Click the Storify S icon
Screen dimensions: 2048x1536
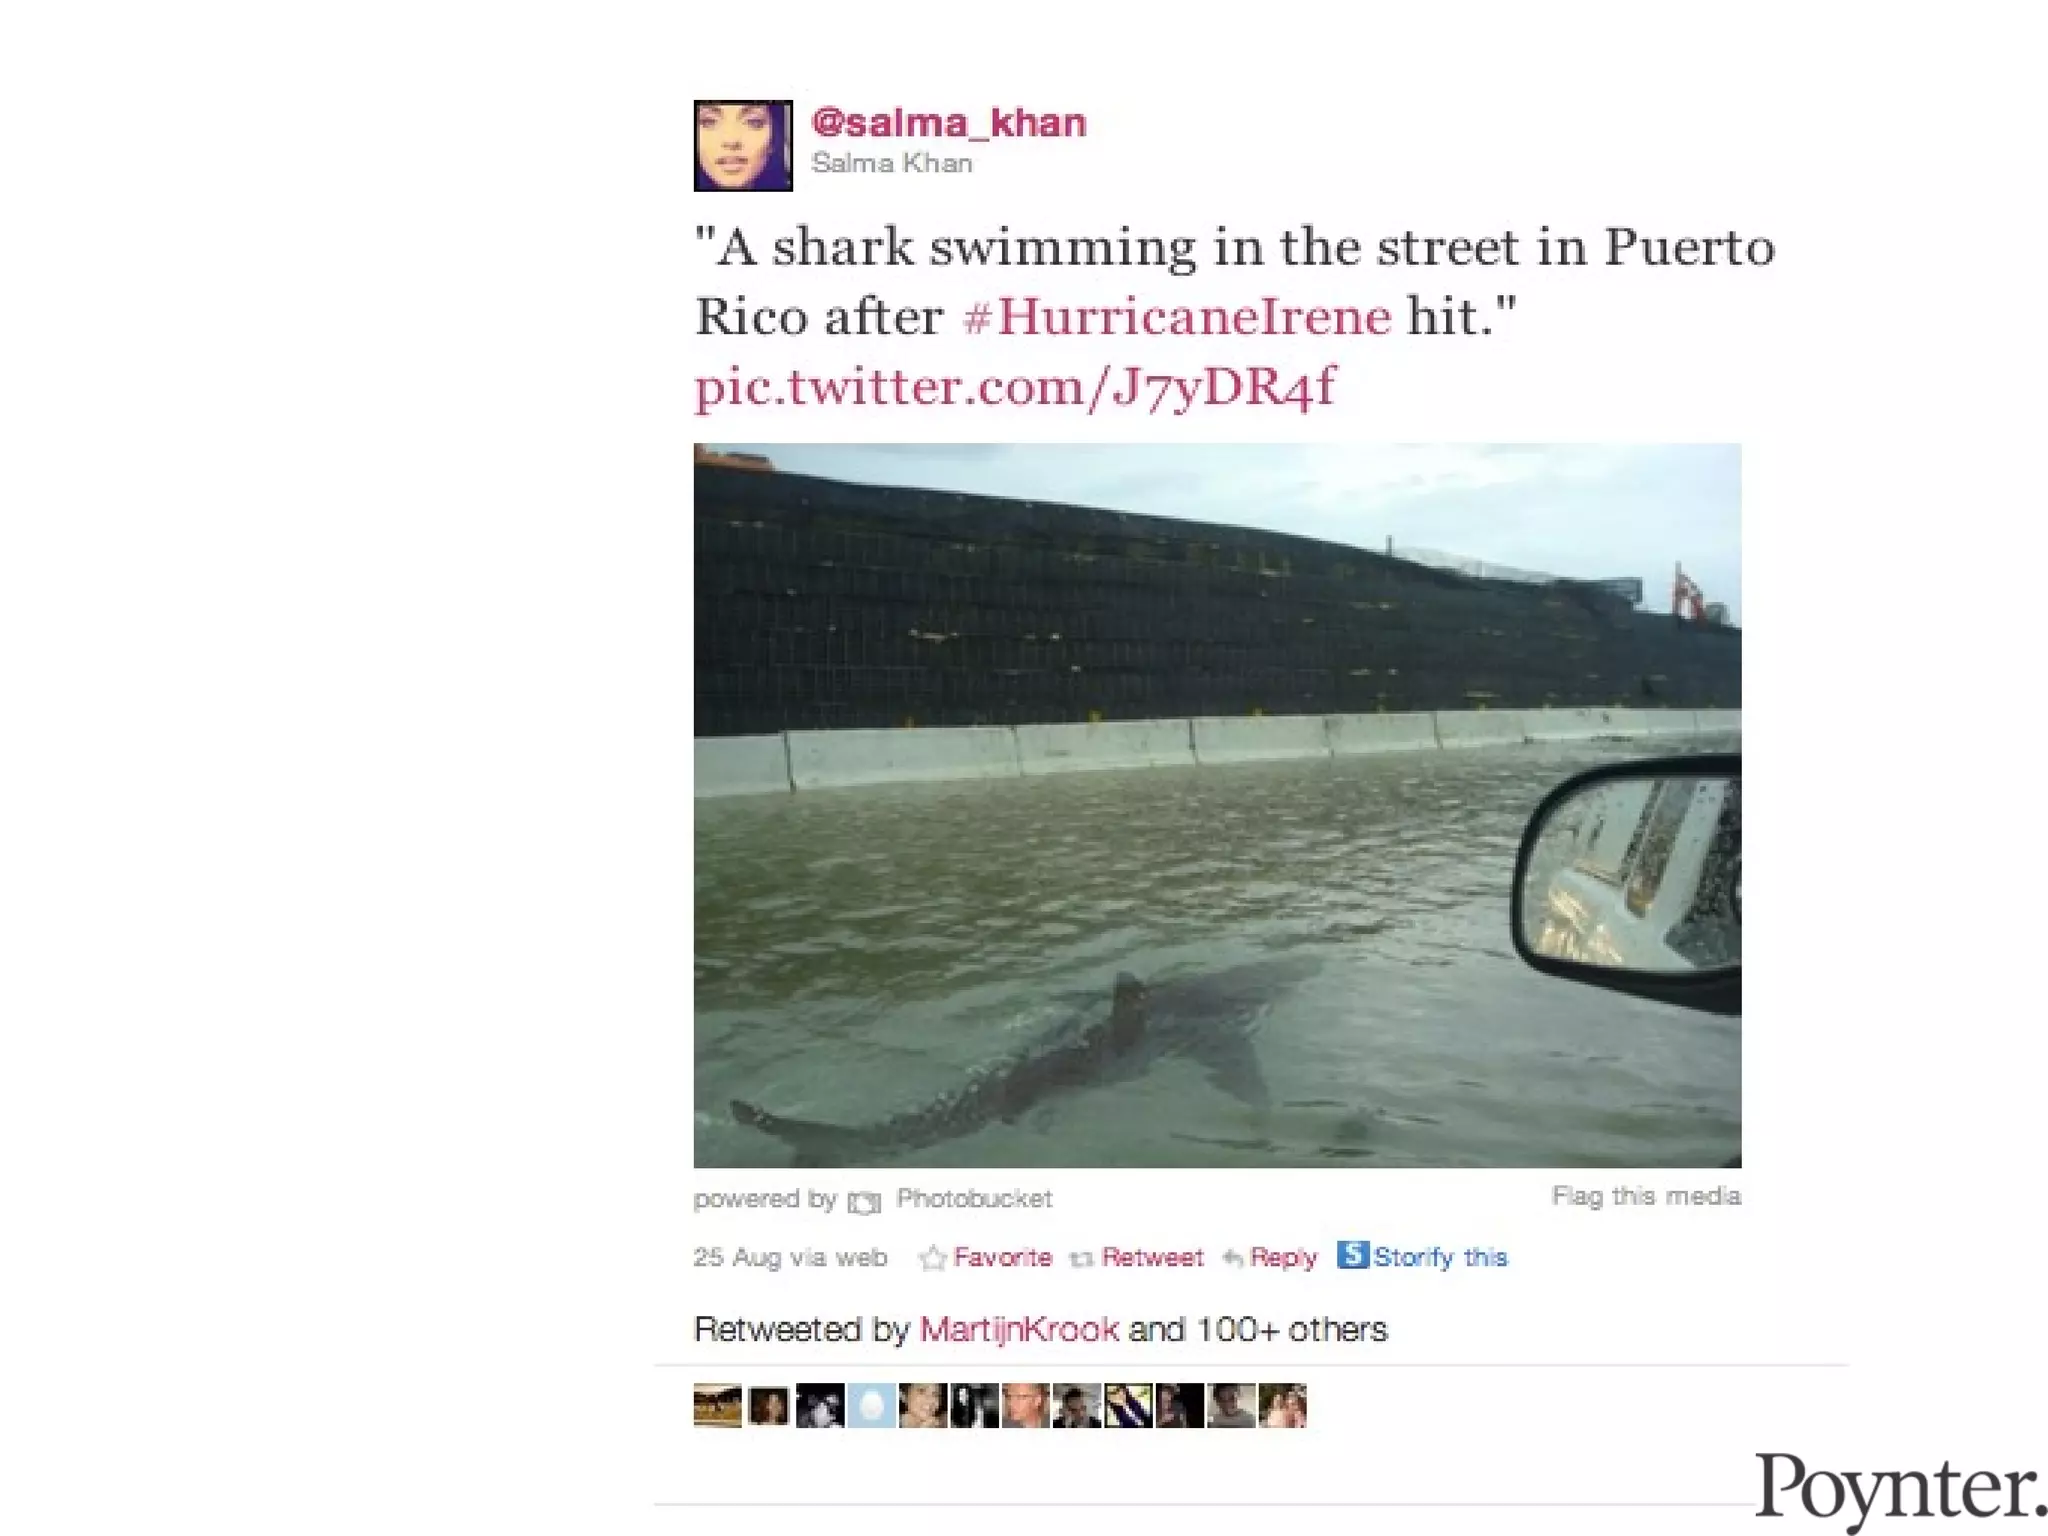click(1352, 1254)
